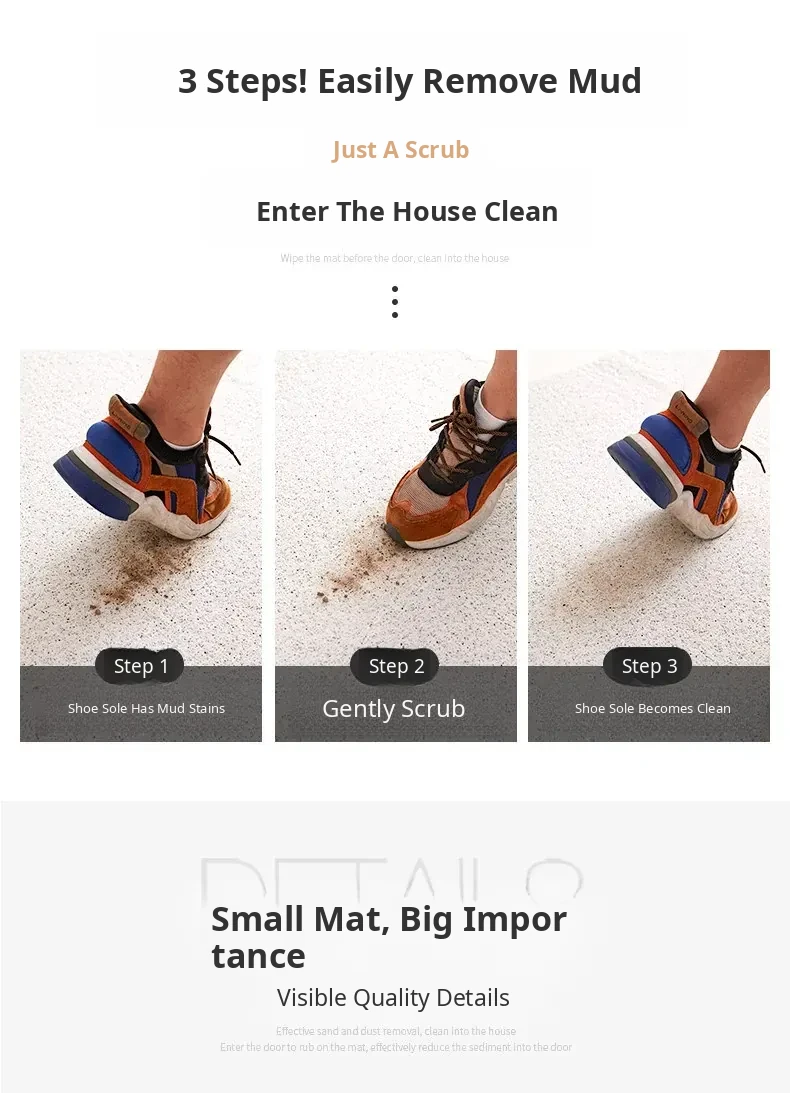Click the Gently Scrub caption

[394, 709]
